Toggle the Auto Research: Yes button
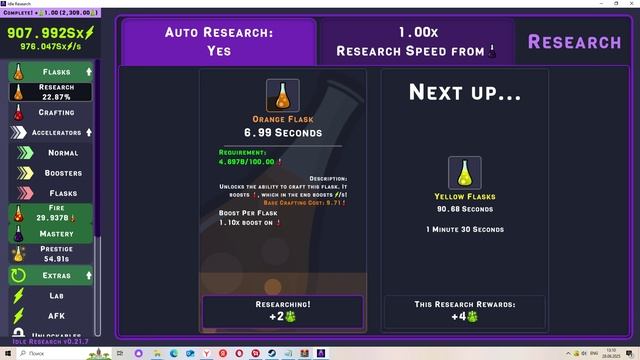 click(219, 42)
